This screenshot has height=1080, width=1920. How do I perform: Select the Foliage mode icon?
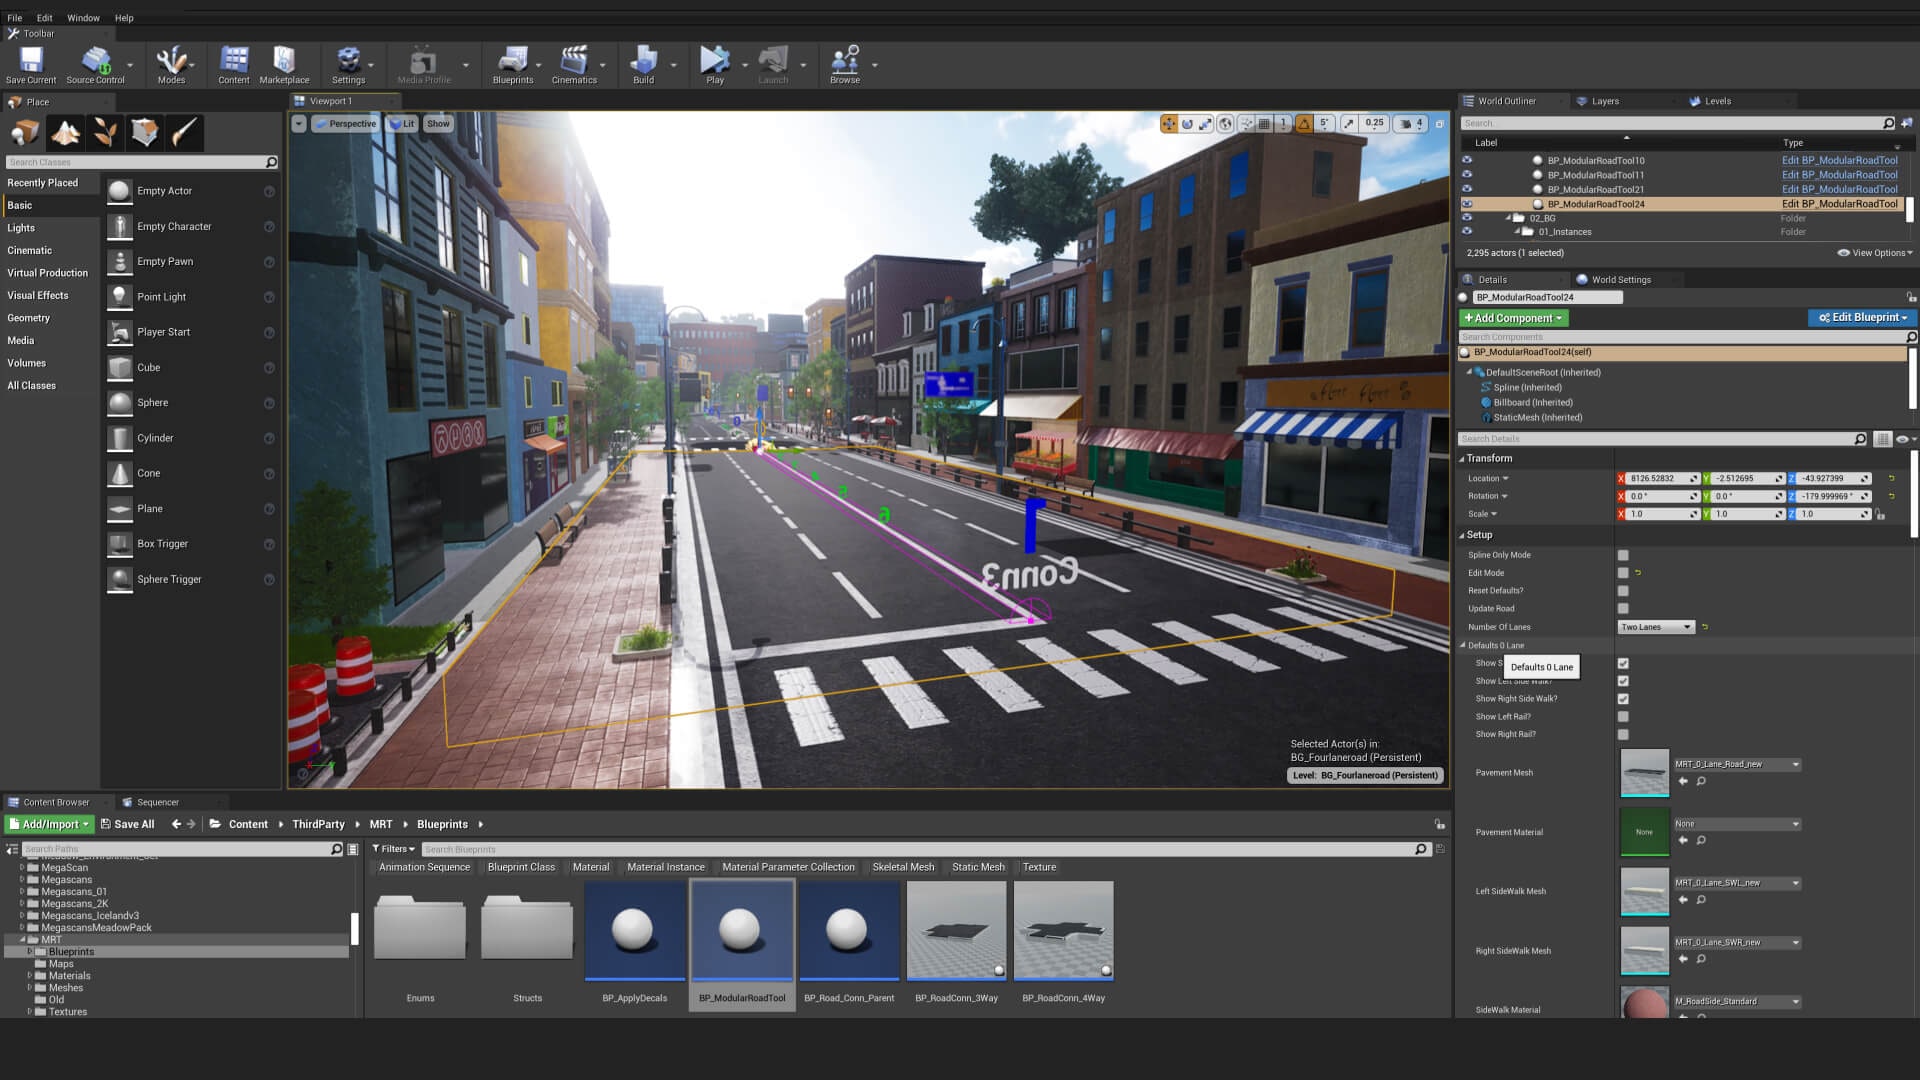(105, 133)
